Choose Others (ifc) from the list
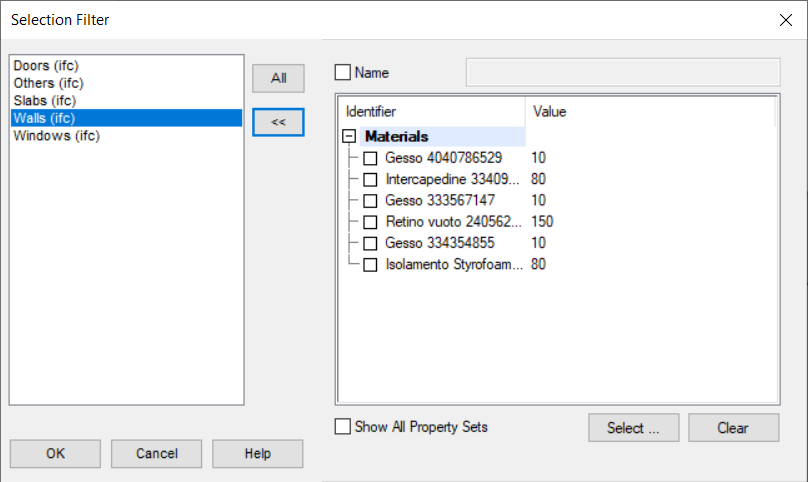 [50, 83]
